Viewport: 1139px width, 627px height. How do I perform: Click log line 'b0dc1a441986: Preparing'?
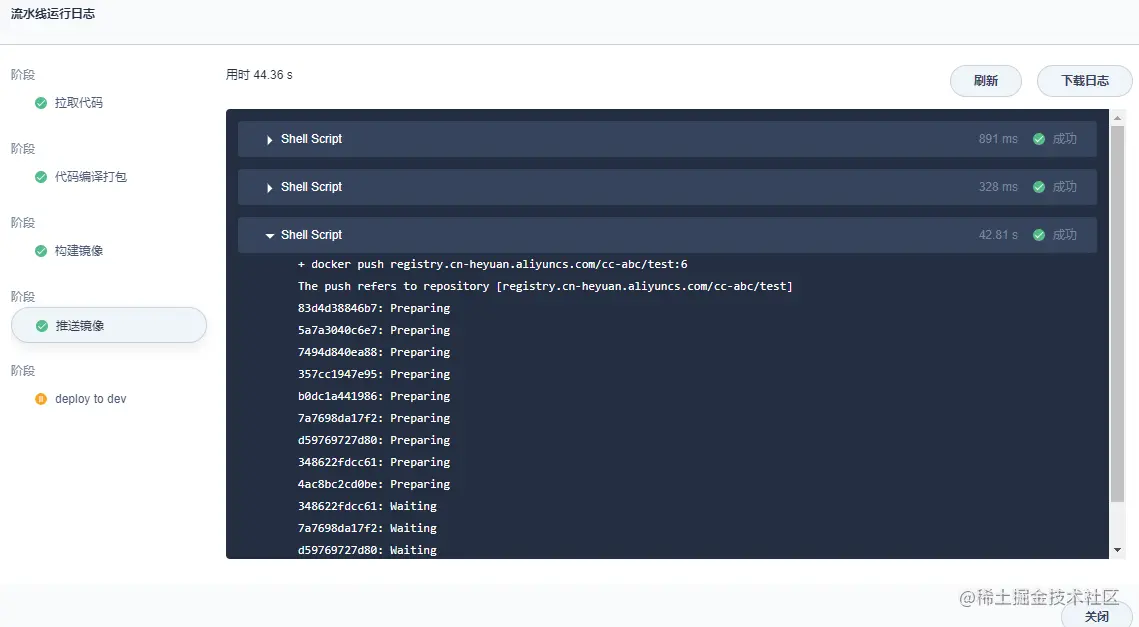(x=374, y=396)
